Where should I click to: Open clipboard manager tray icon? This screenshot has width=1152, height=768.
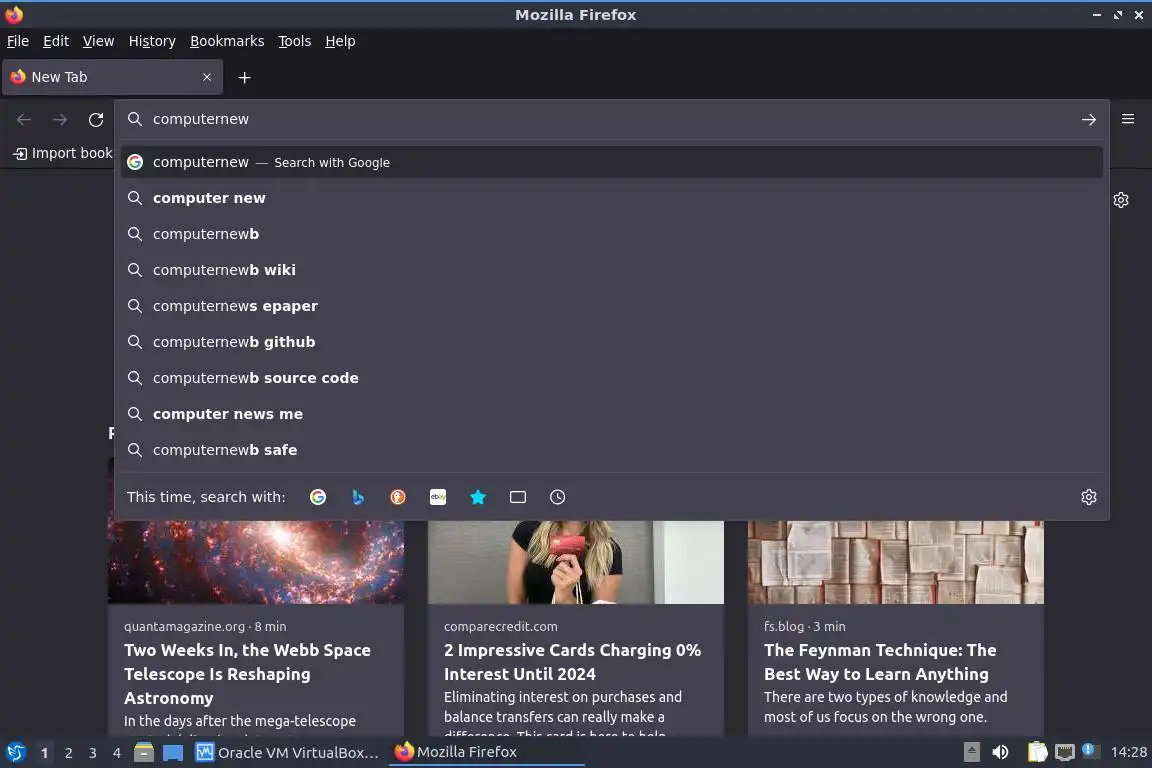1037,752
